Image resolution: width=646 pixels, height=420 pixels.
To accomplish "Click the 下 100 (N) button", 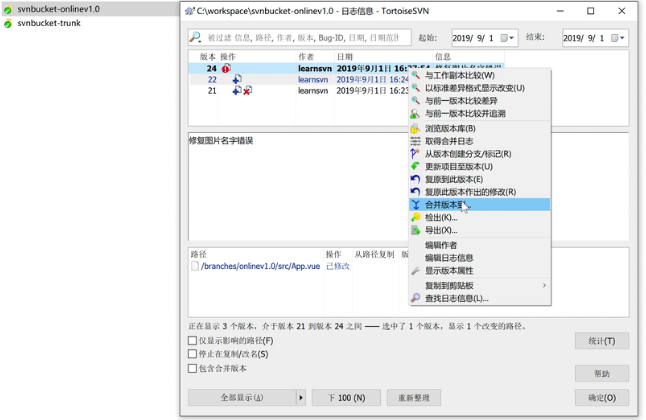I will click(x=346, y=398).
